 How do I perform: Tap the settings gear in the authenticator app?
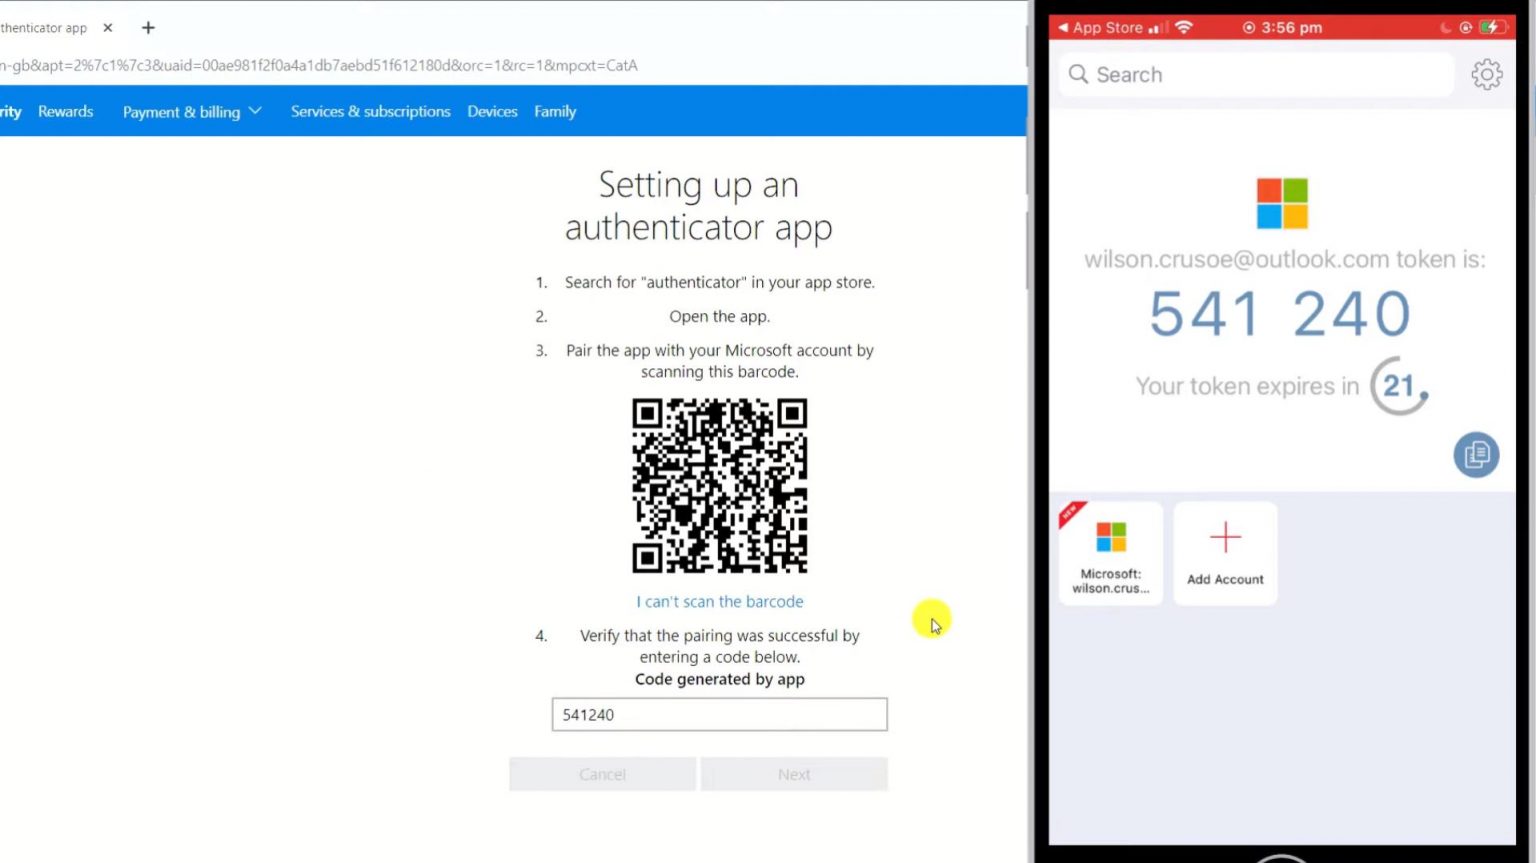[x=1487, y=74]
